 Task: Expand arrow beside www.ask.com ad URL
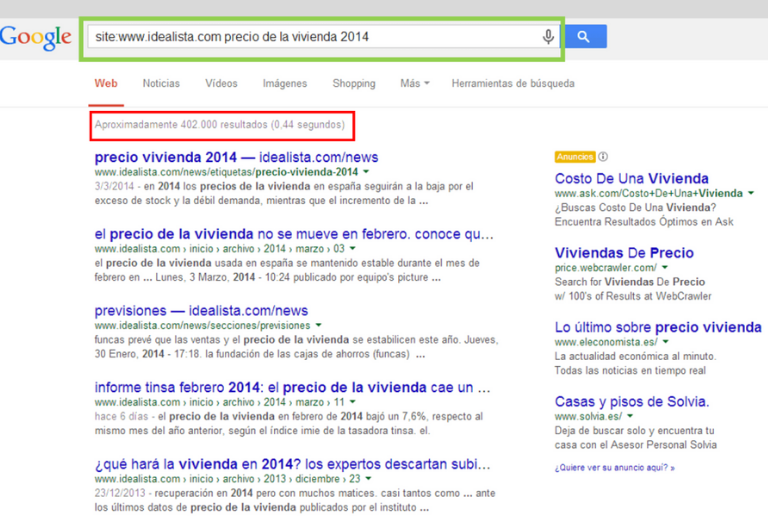751,193
